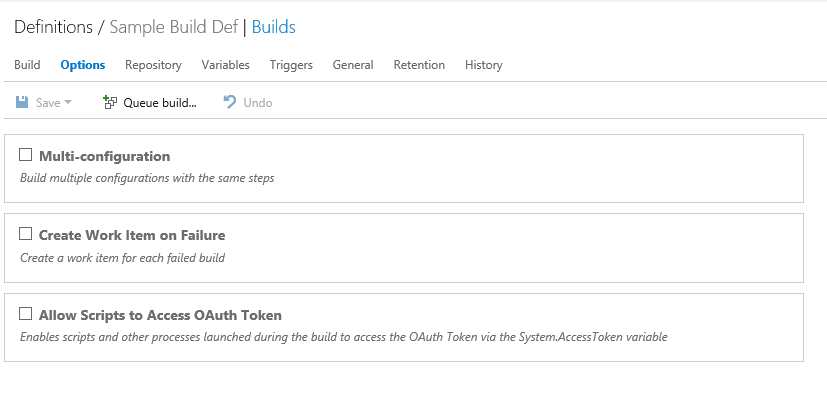Go to the Variables tab
Screen dimensions: 827x406
click(225, 65)
